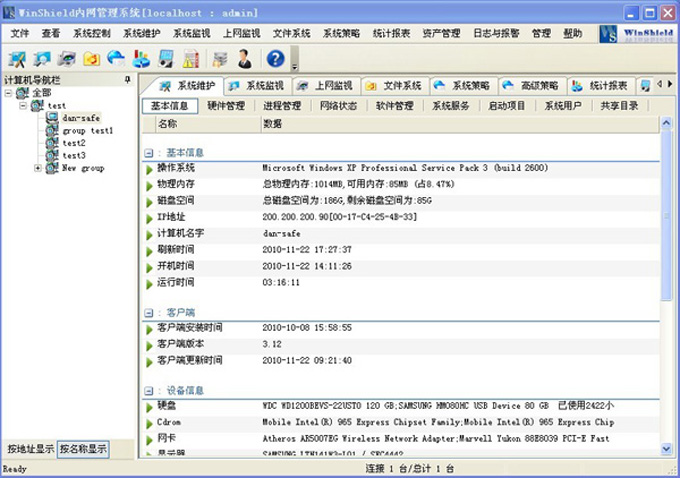Click the Statistics Report bar-chart toolbar icon
The height and width of the screenshot is (478, 680).
[x=141, y=59]
